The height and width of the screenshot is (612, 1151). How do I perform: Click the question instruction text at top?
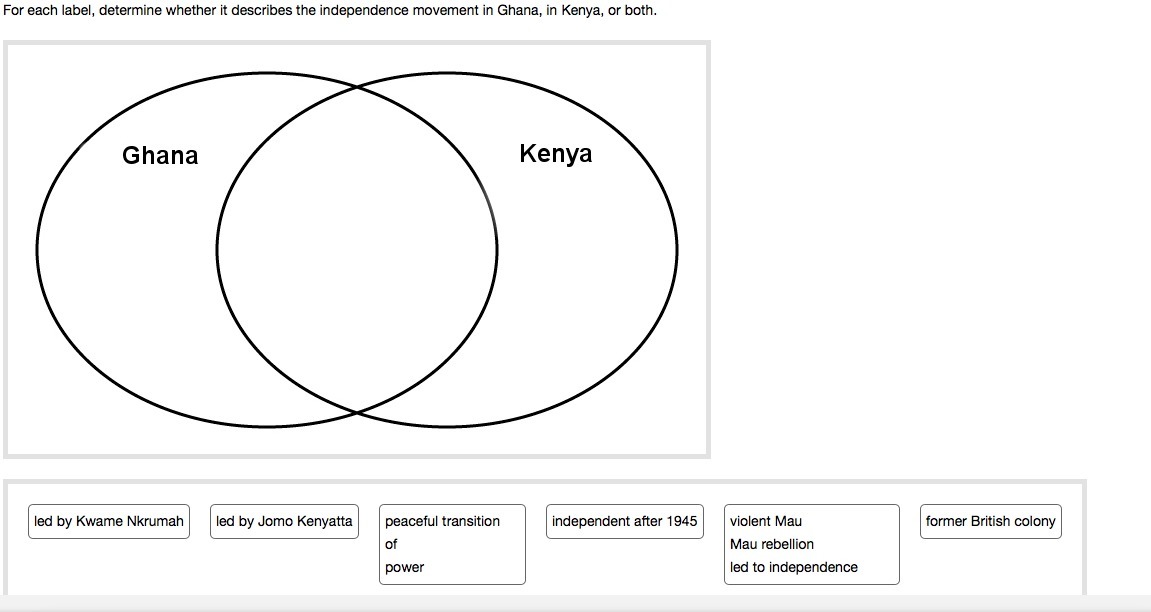[330, 11]
